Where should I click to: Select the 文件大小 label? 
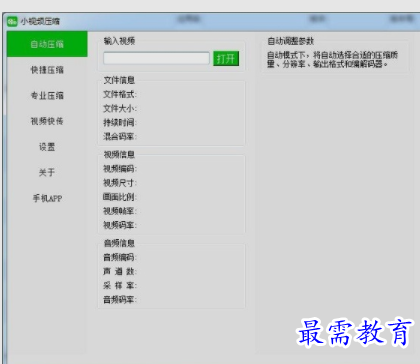[120, 108]
